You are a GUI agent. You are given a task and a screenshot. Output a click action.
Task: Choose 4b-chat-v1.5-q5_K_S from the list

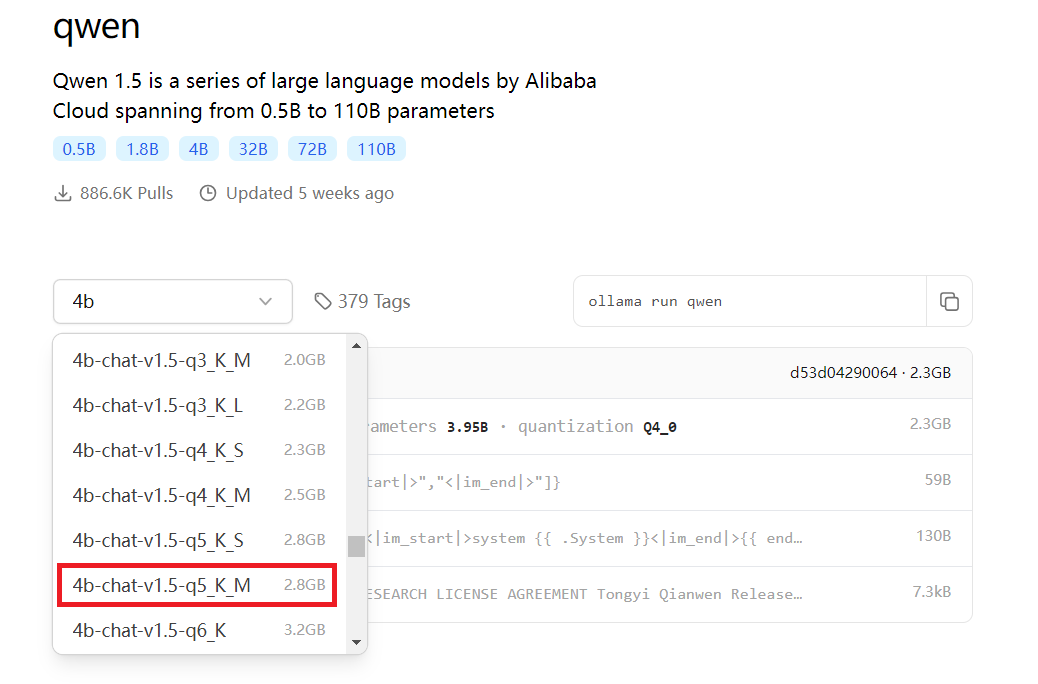(199, 540)
